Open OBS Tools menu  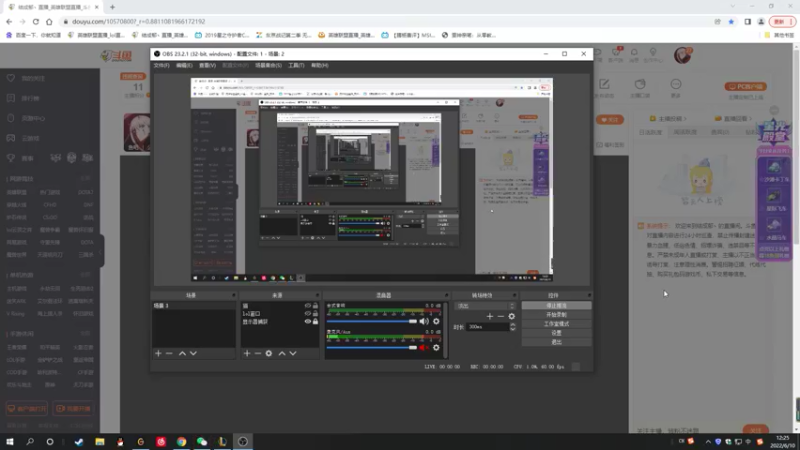[x=296, y=65]
